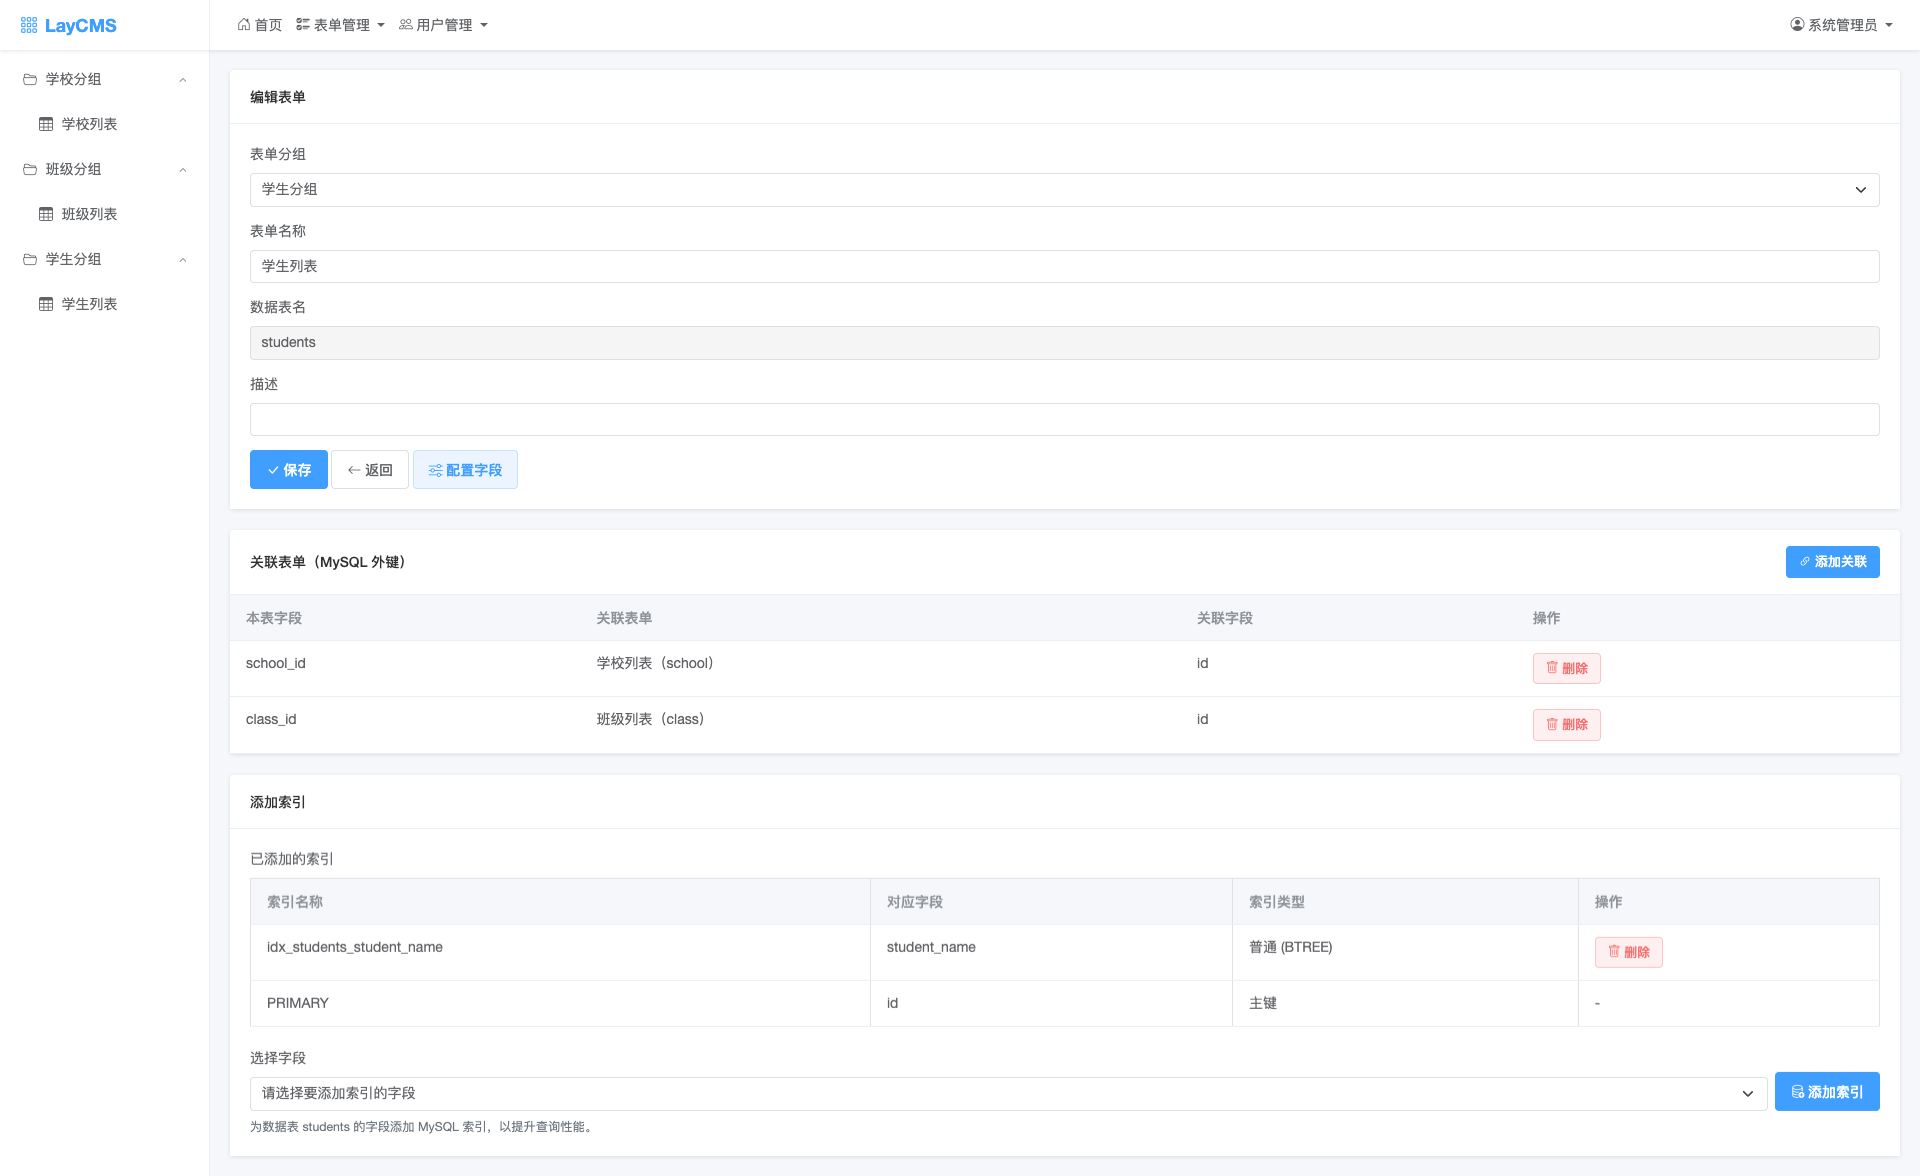Viewport: 1920px width, 1176px height.
Task: Collapse the 学校分组 sidebar group
Action: click(183, 80)
